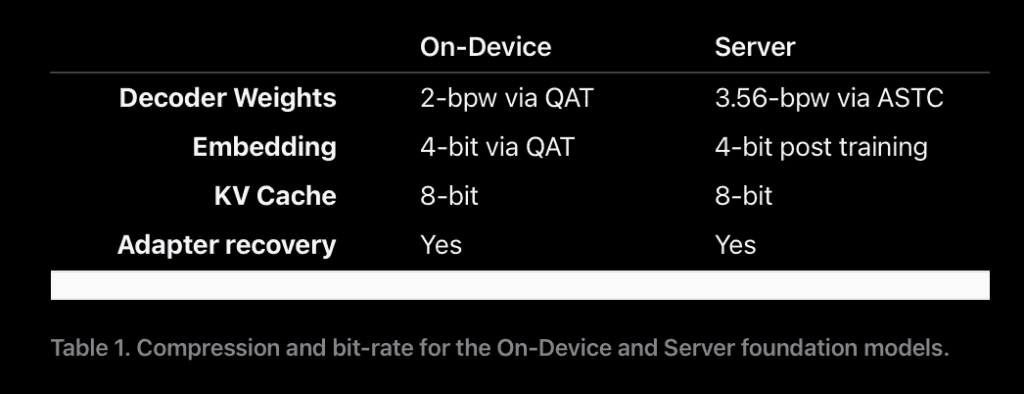The width and height of the screenshot is (1024, 394).
Task: Click the Table 1 caption text
Action: (500, 348)
